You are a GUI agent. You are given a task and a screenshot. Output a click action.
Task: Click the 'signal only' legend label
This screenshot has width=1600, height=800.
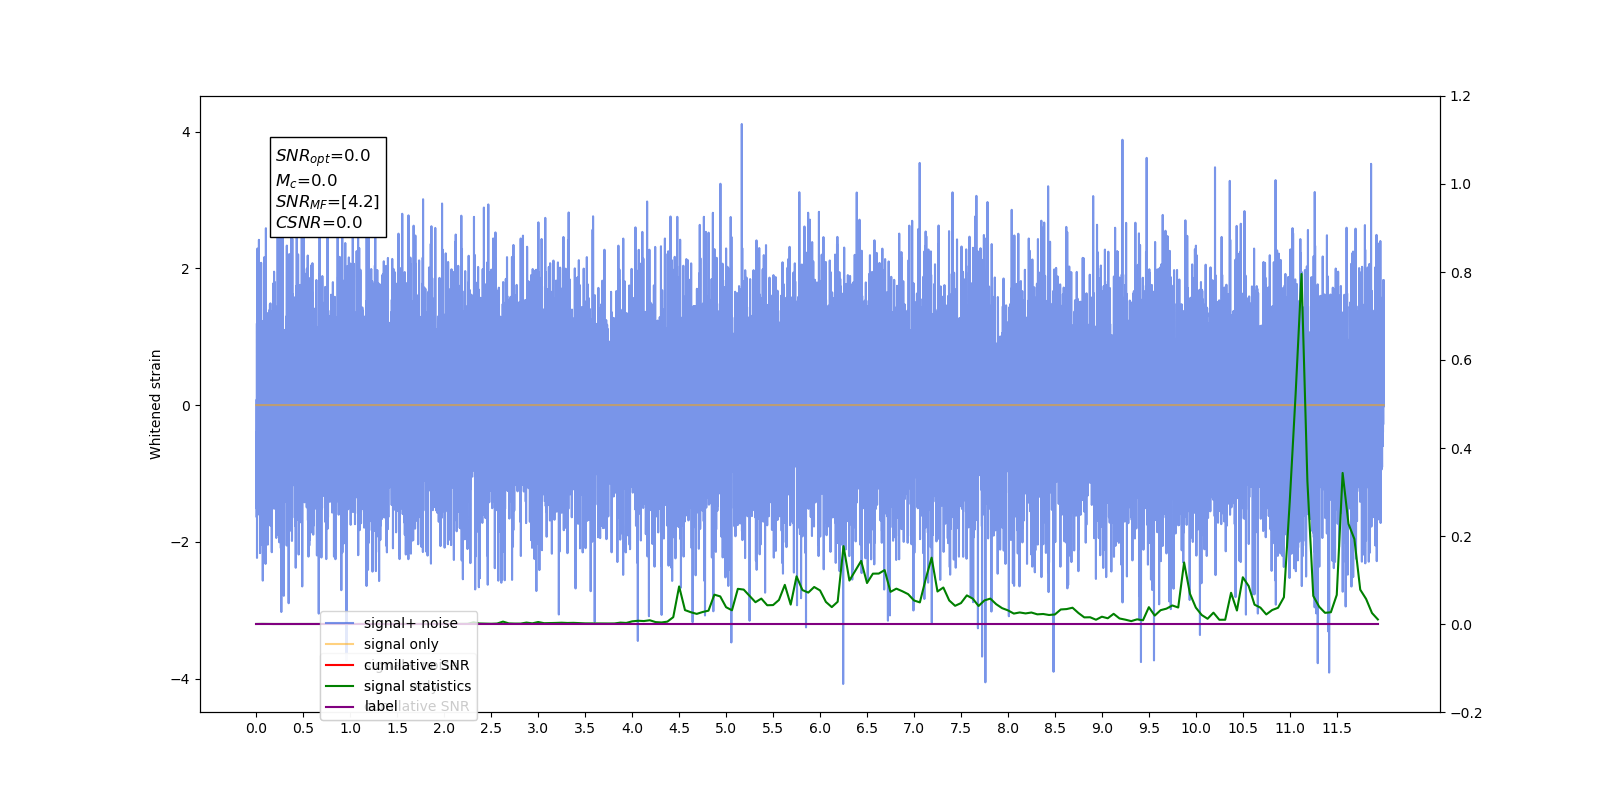tap(401, 644)
